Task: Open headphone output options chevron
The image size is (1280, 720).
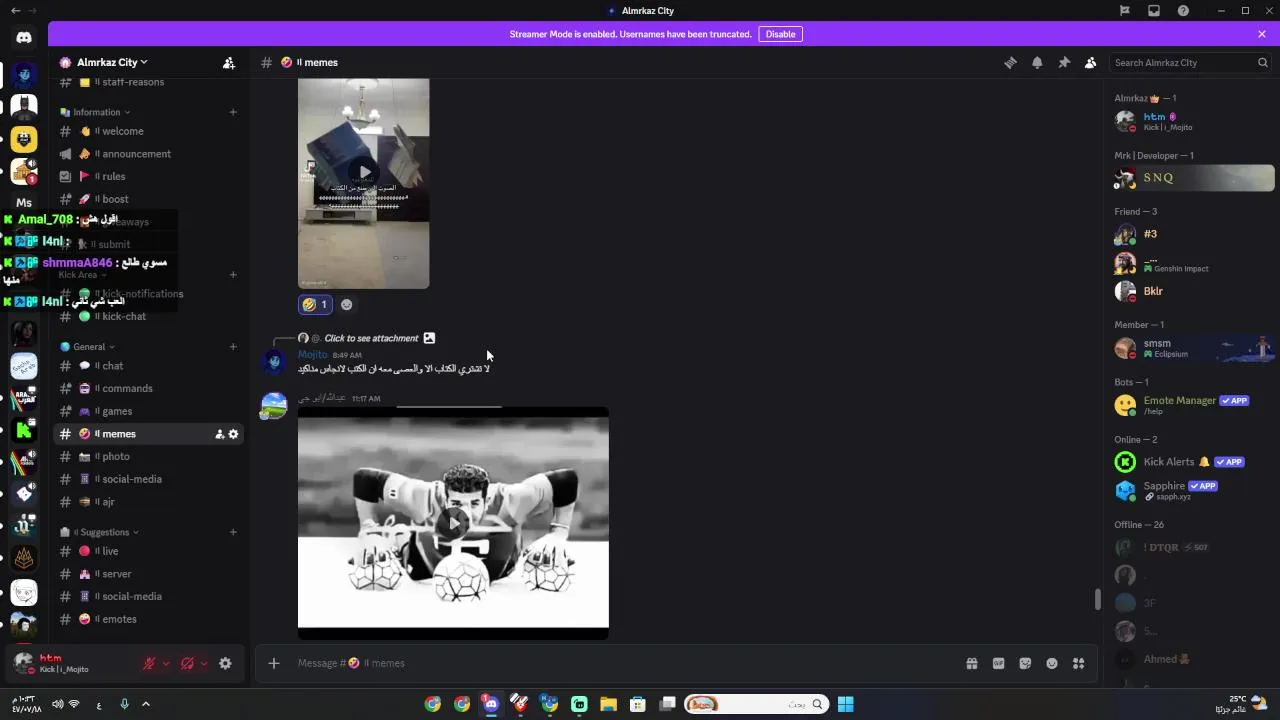Action: [x=204, y=663]
